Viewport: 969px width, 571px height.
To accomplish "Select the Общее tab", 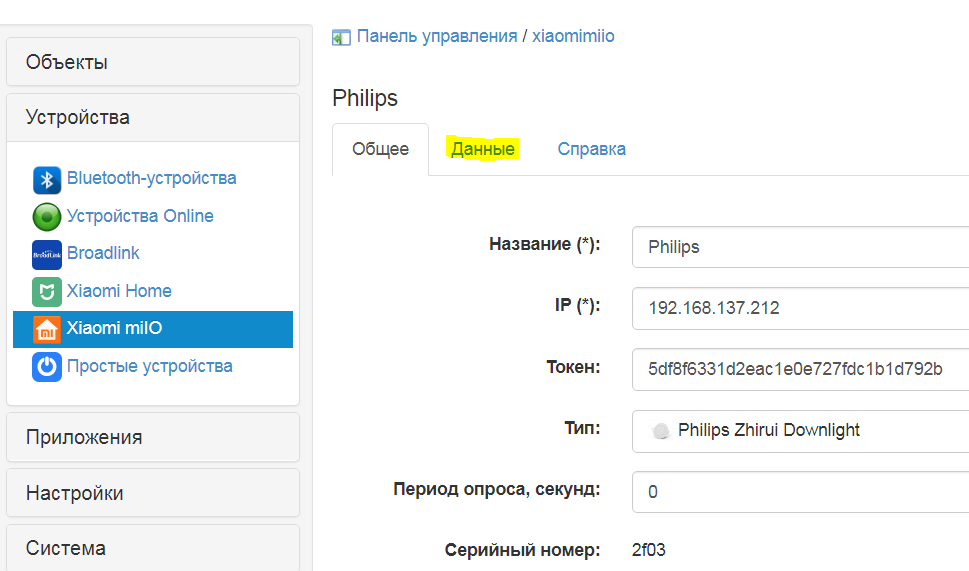I will 380,149.
